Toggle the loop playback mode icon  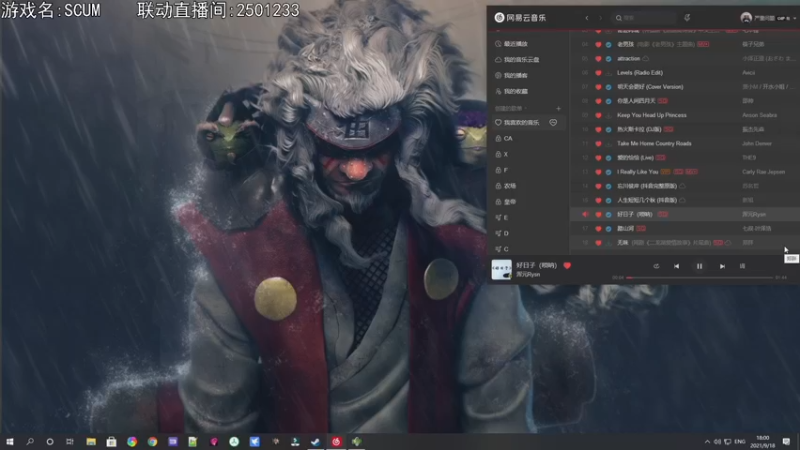656,266
